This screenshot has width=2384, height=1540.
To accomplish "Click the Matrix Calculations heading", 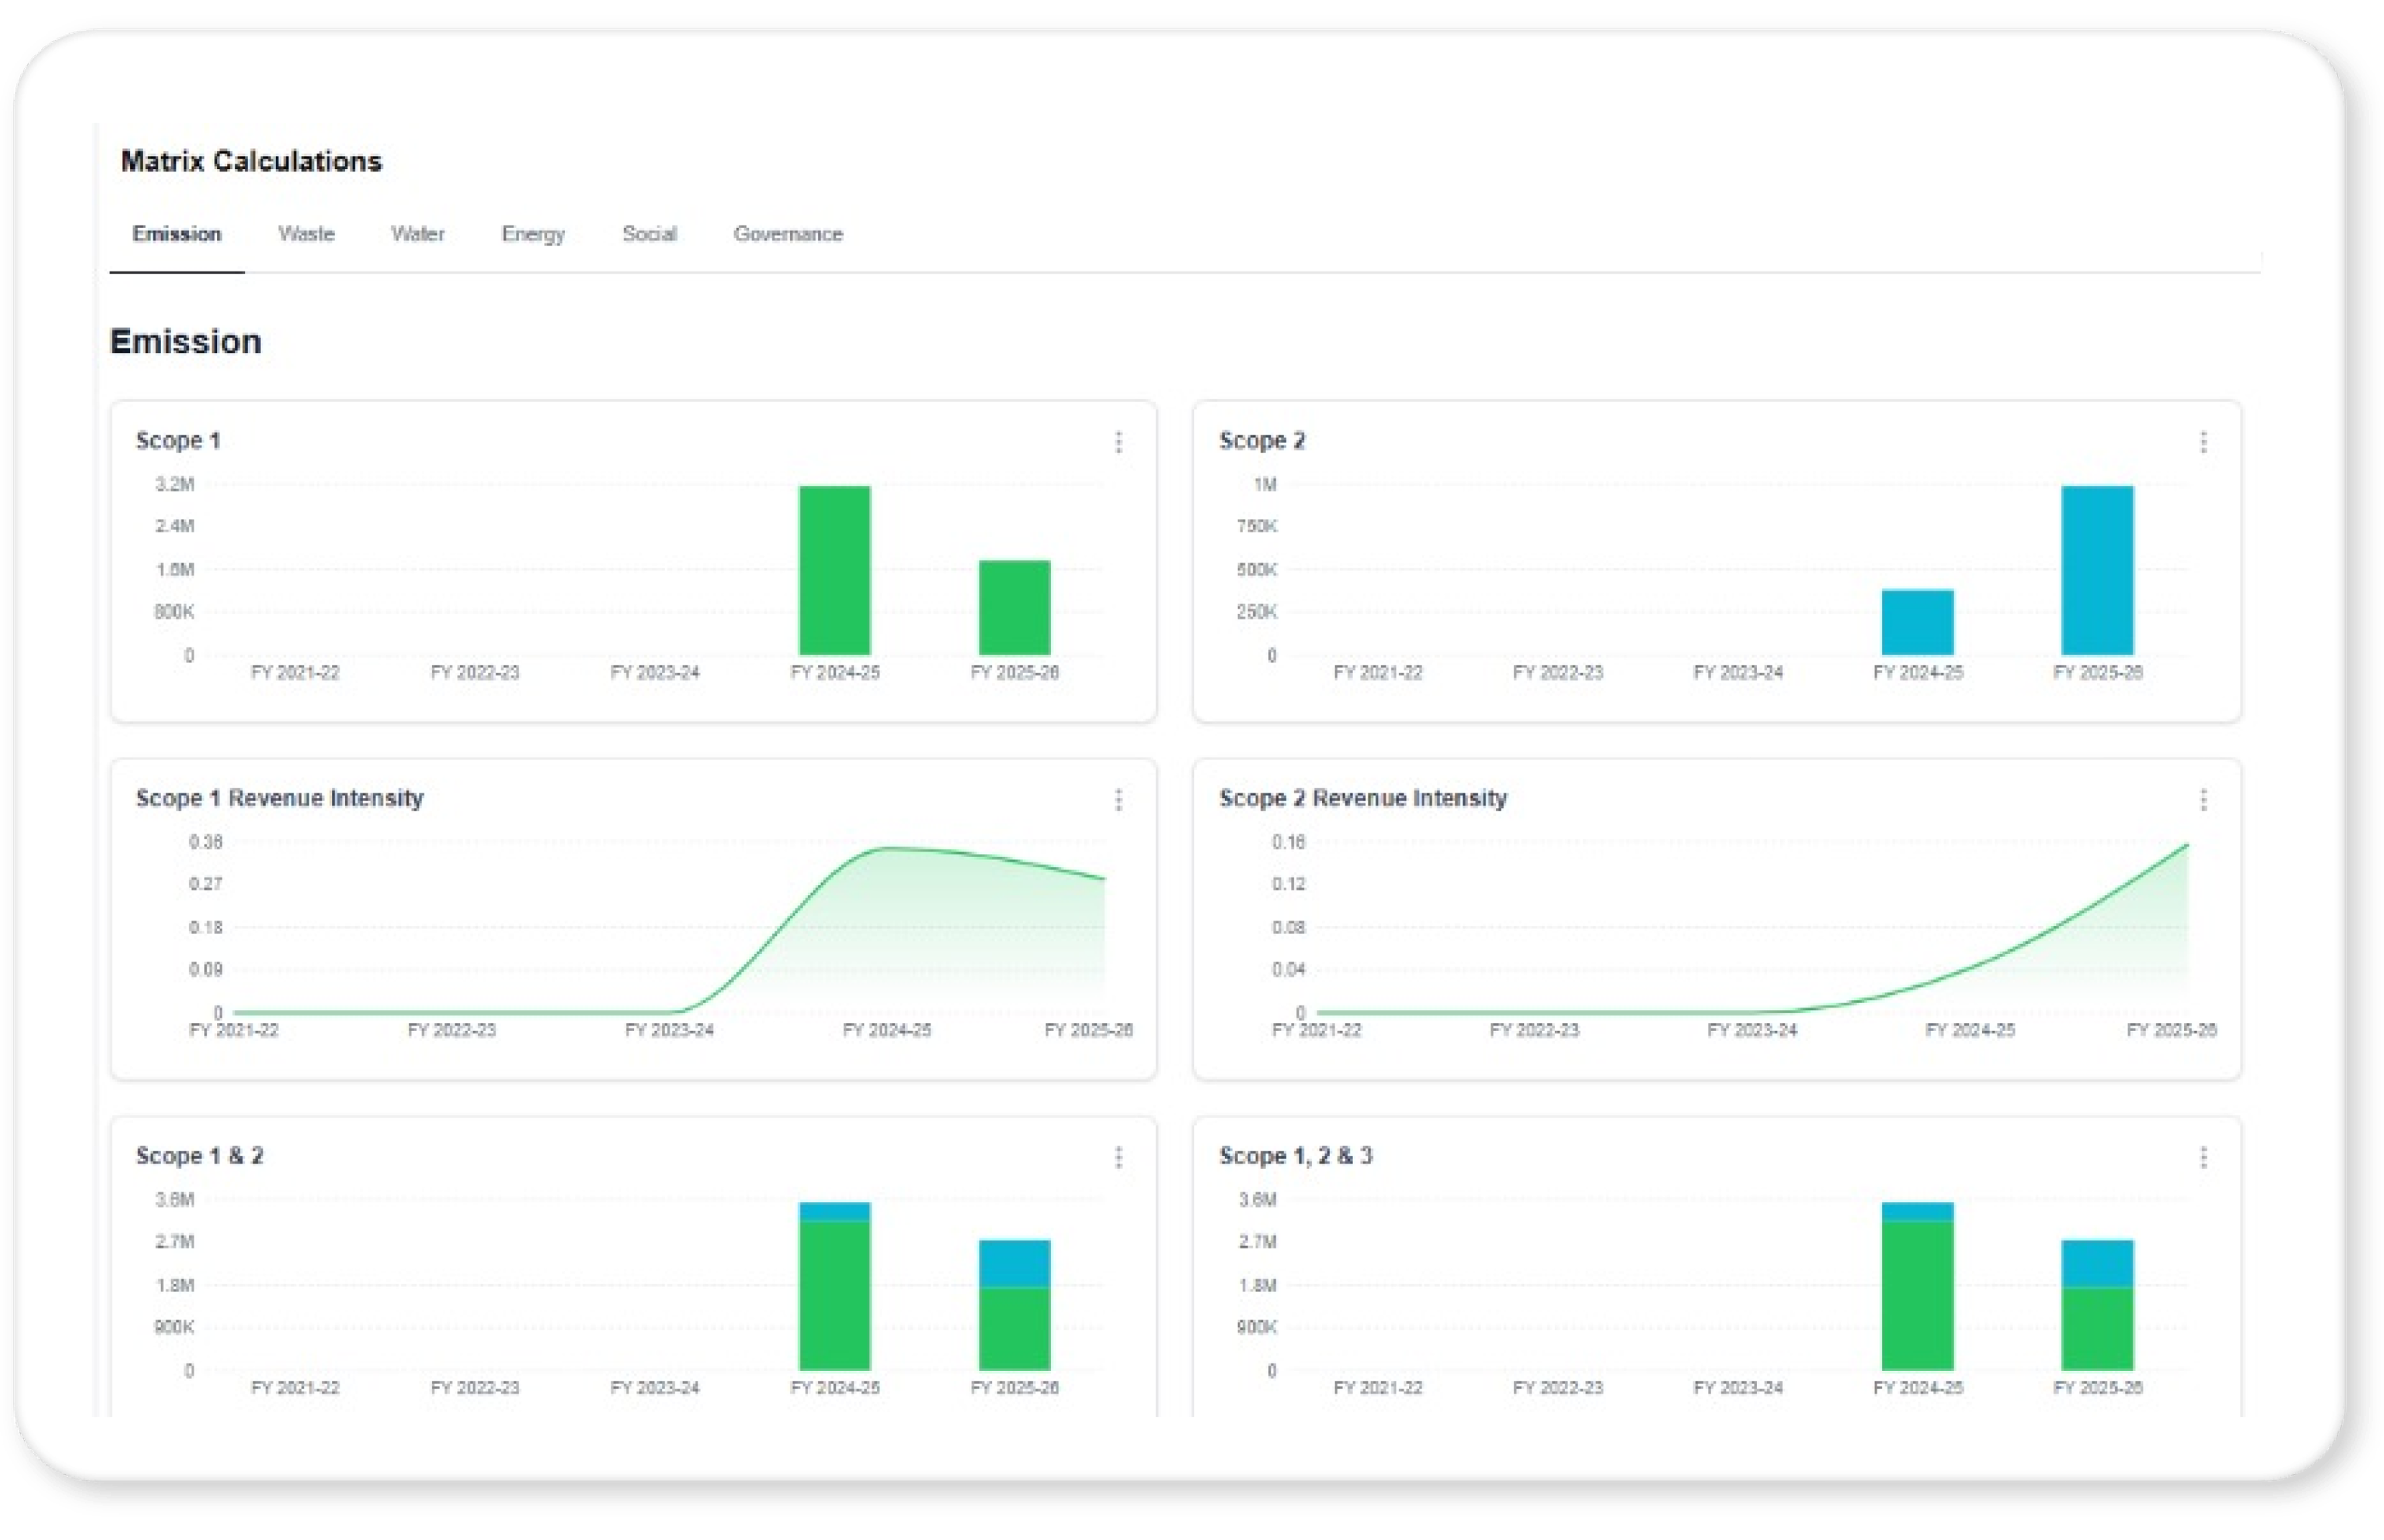I will [x=251, y=160].
